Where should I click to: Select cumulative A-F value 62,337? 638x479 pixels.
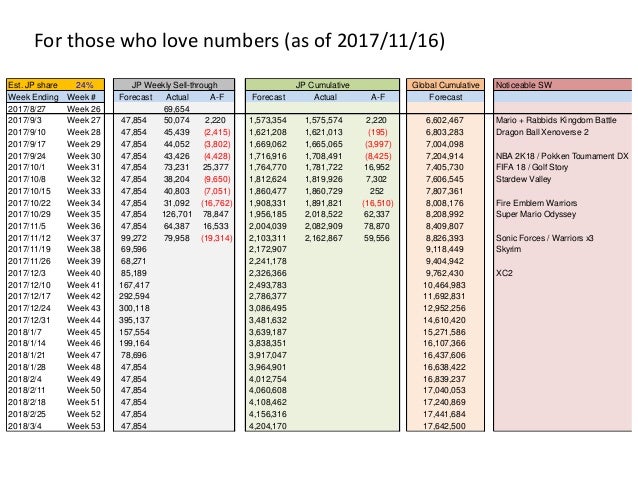(x=377, y=214)
